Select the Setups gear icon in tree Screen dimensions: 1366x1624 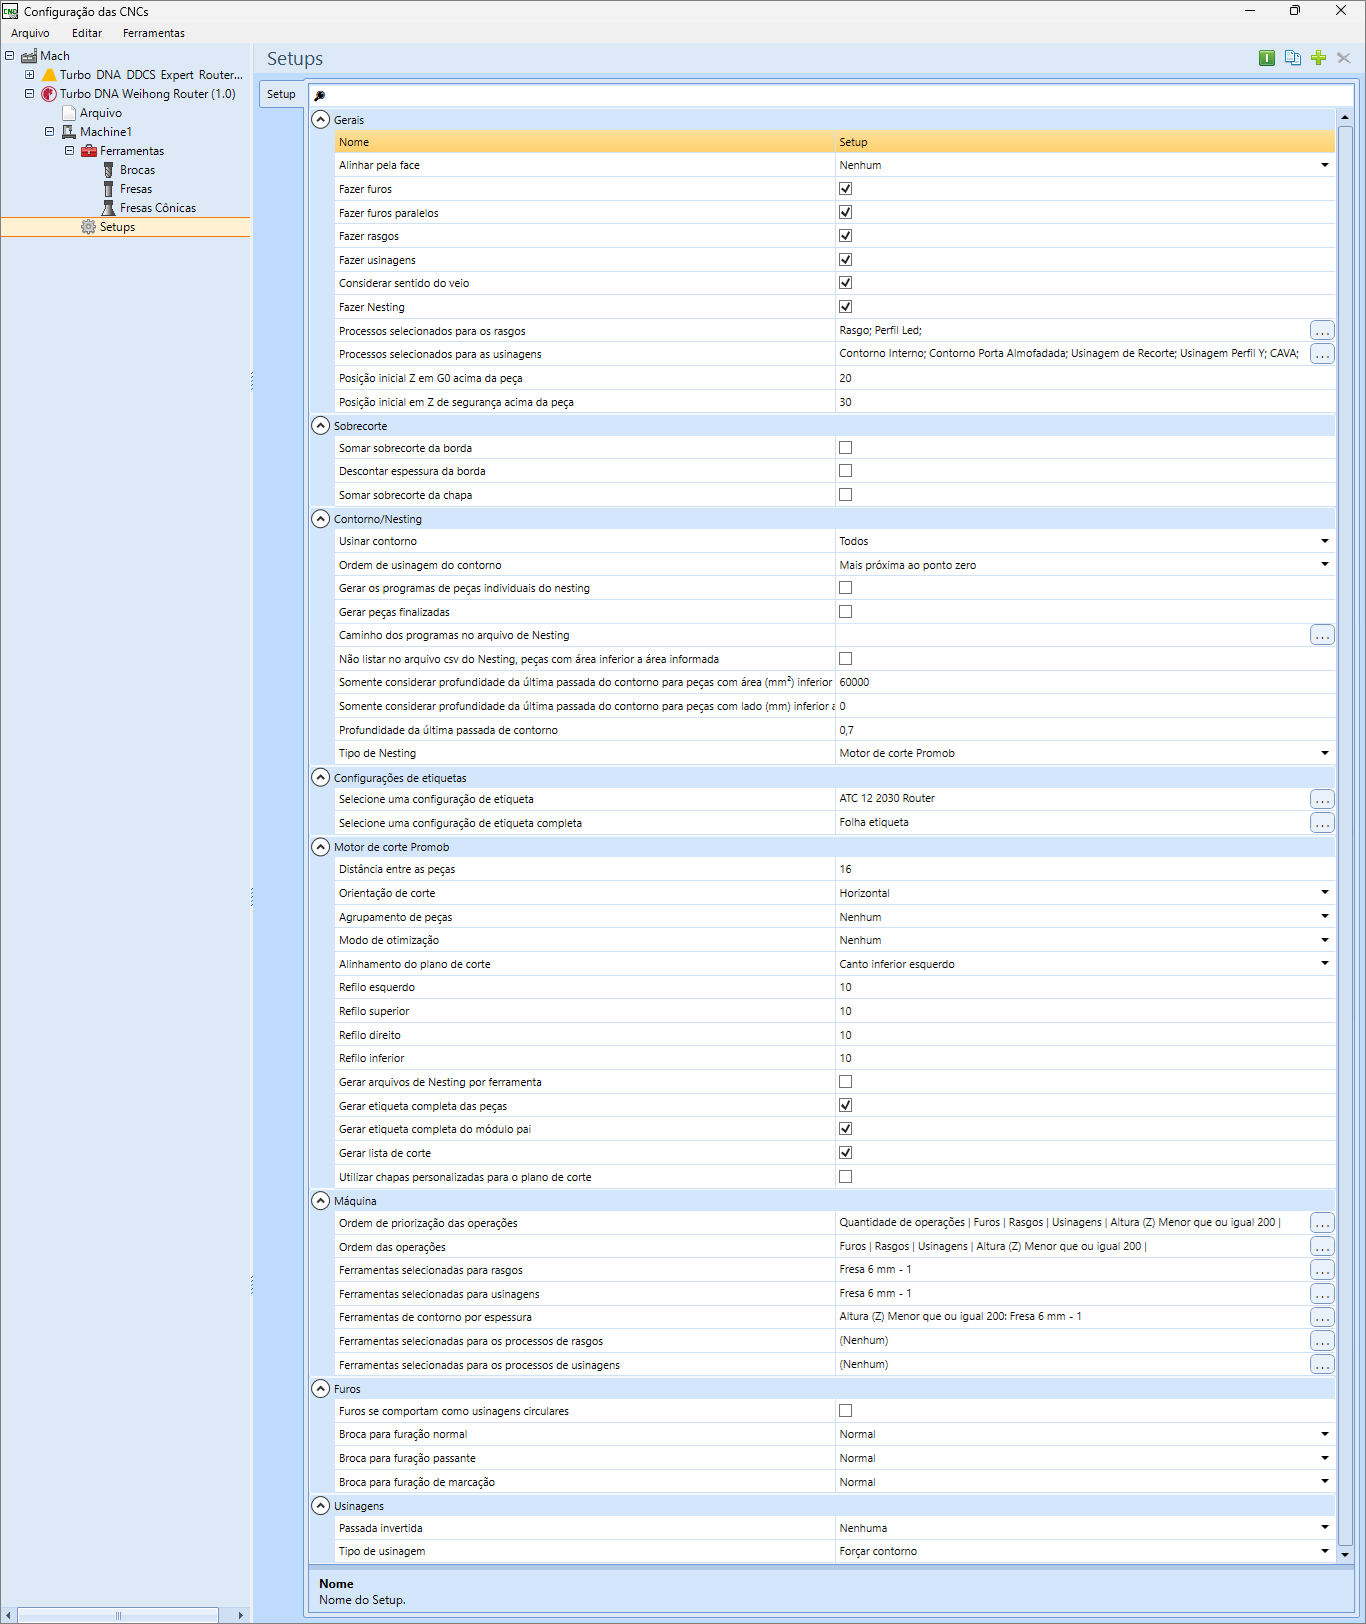coord(88,227)
